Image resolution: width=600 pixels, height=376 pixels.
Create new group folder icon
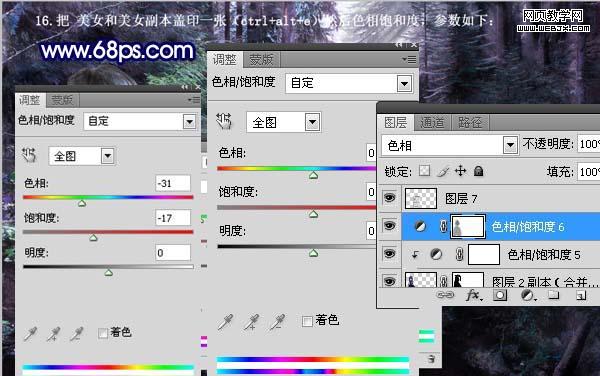pyautogui.click(x=553, y=295)
